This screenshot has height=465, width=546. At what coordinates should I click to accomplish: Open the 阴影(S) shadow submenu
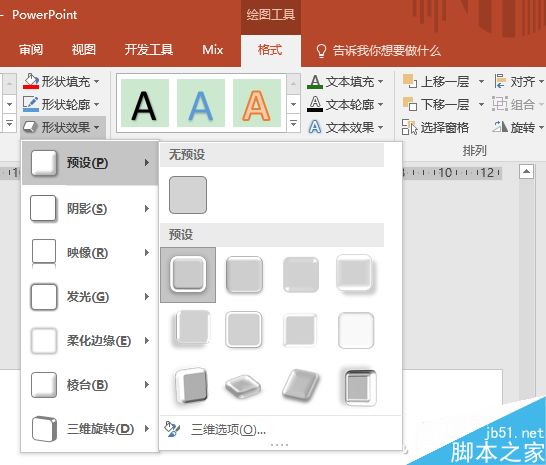[x=90, y=209]
